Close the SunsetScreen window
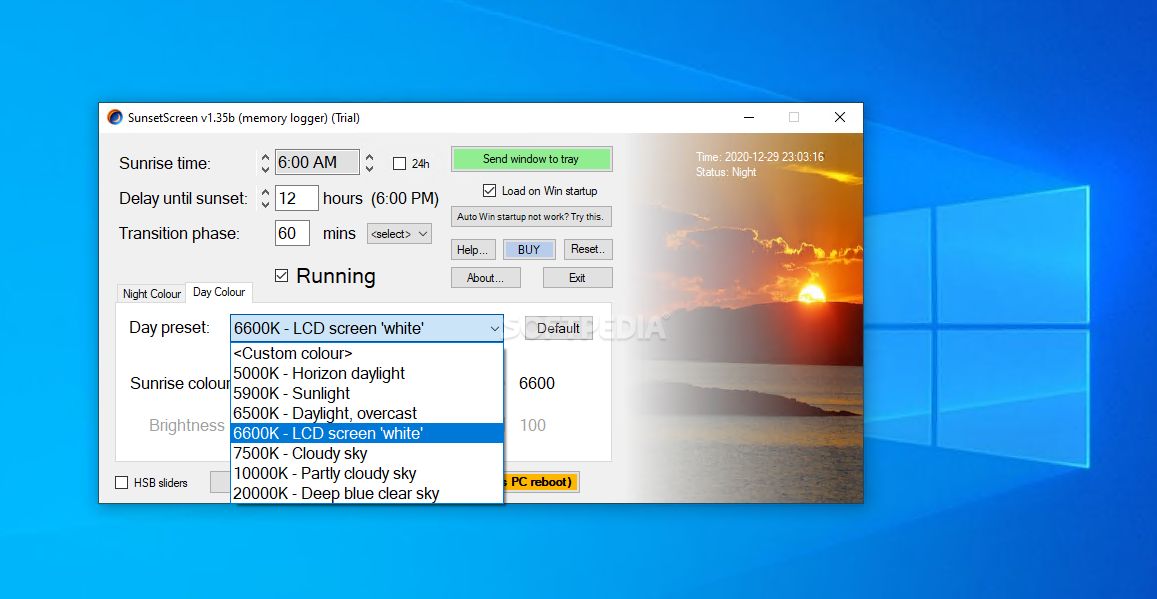The width and height of the screenshot is (1157, 599). click(x=840, y=117)
